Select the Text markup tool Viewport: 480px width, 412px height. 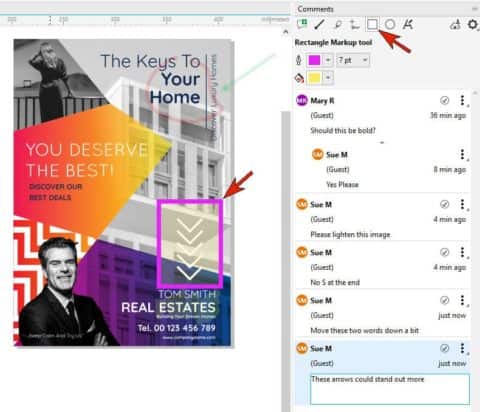408,24
